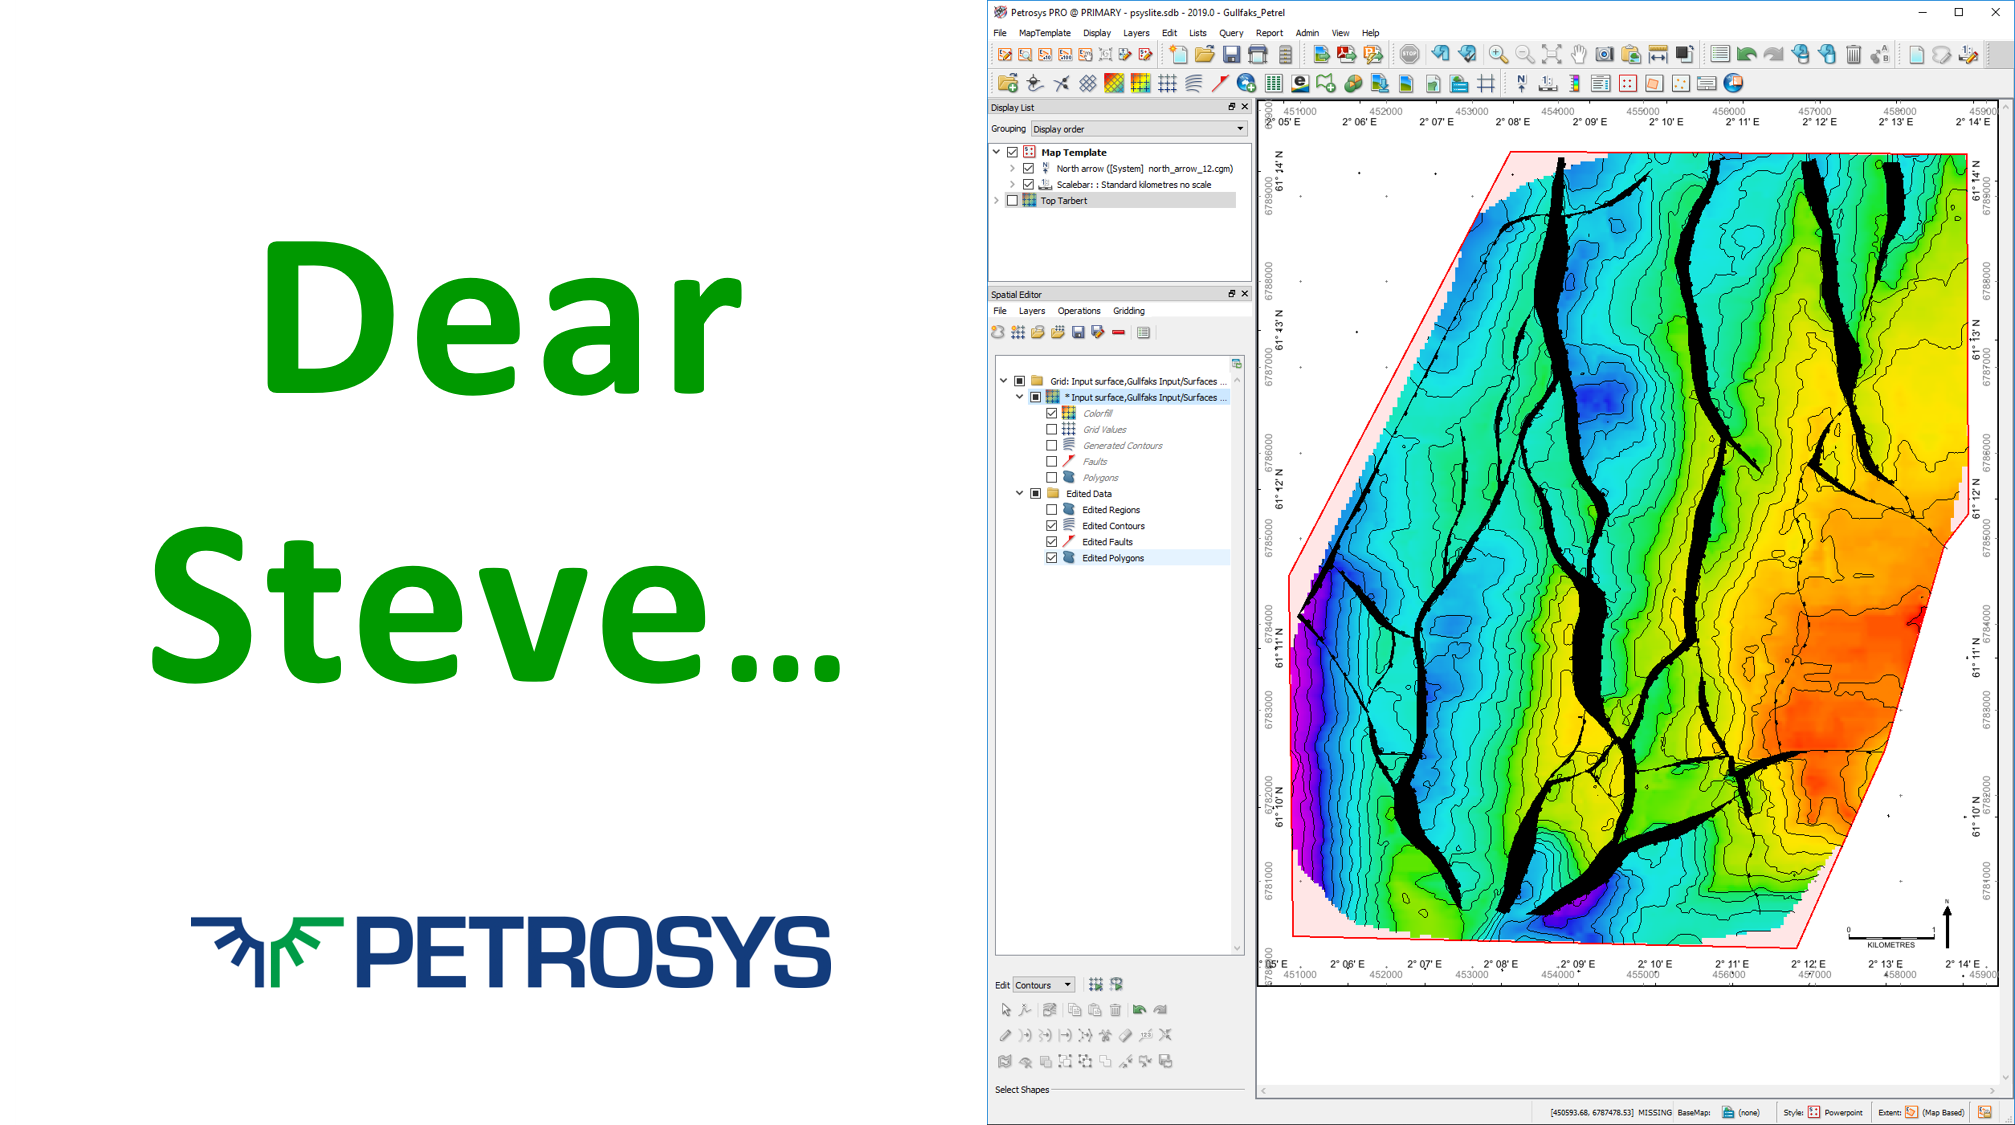Collapse the Map Template tree node
This screenshot has width=2015, height=1125.
[997, 152]
